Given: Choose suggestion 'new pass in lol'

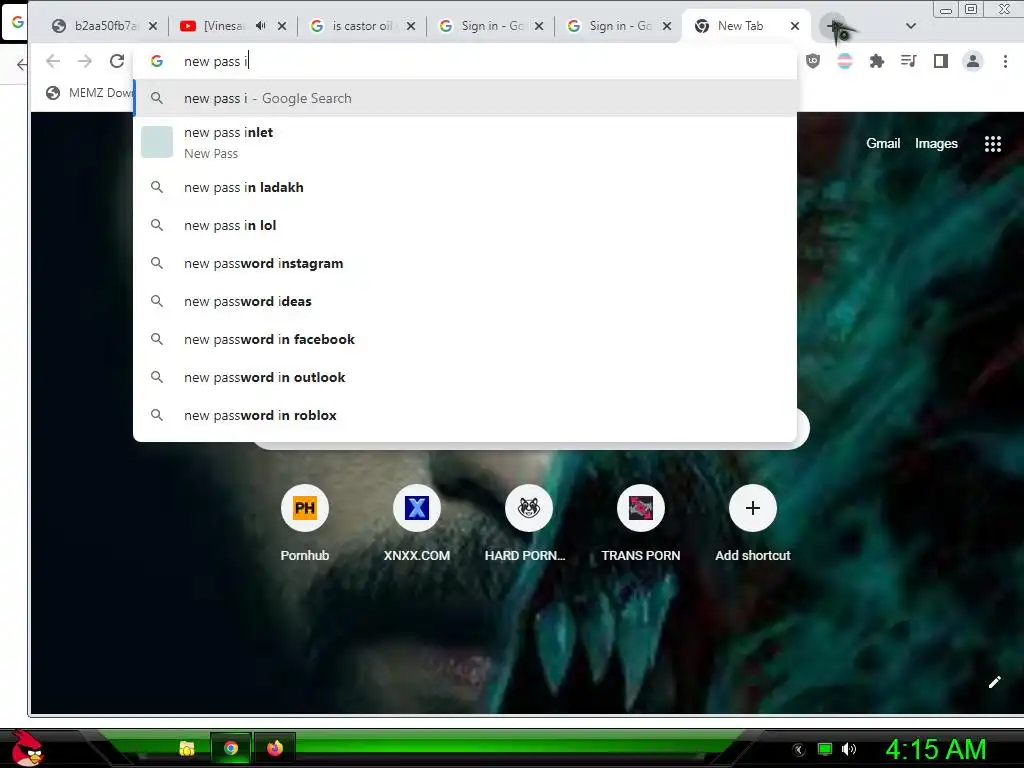Looking at the screenshot, I should click(x=465, y=225).
